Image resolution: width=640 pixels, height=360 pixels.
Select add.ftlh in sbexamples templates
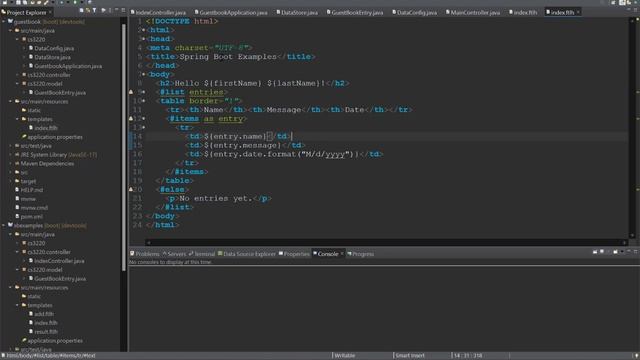pos(44,314)
